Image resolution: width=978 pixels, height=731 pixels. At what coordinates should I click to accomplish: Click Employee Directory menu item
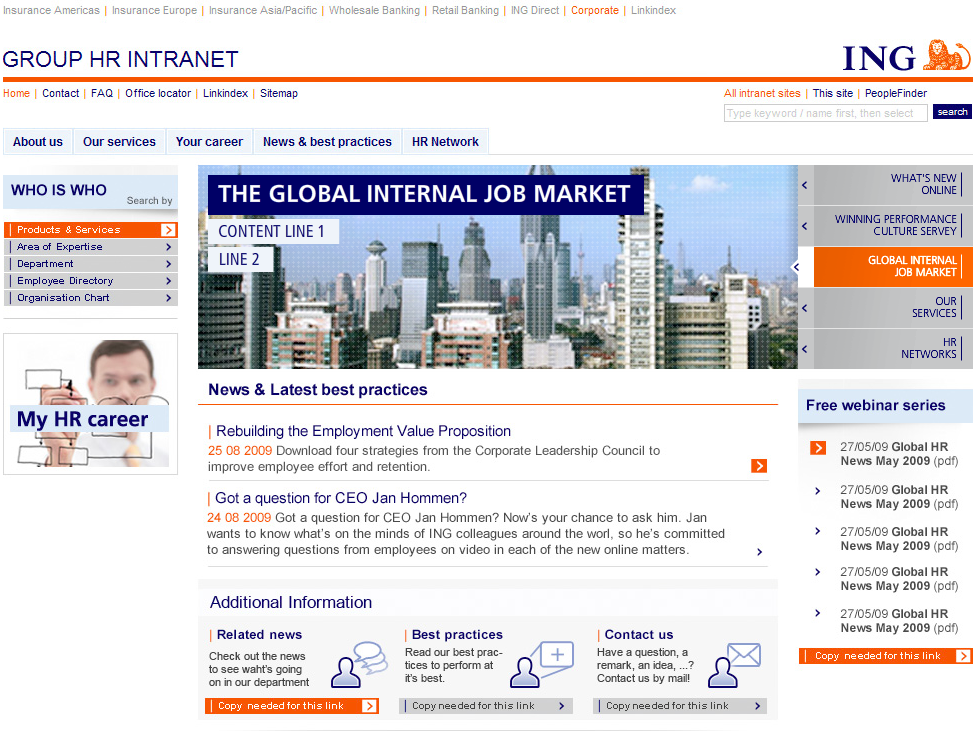90,281
